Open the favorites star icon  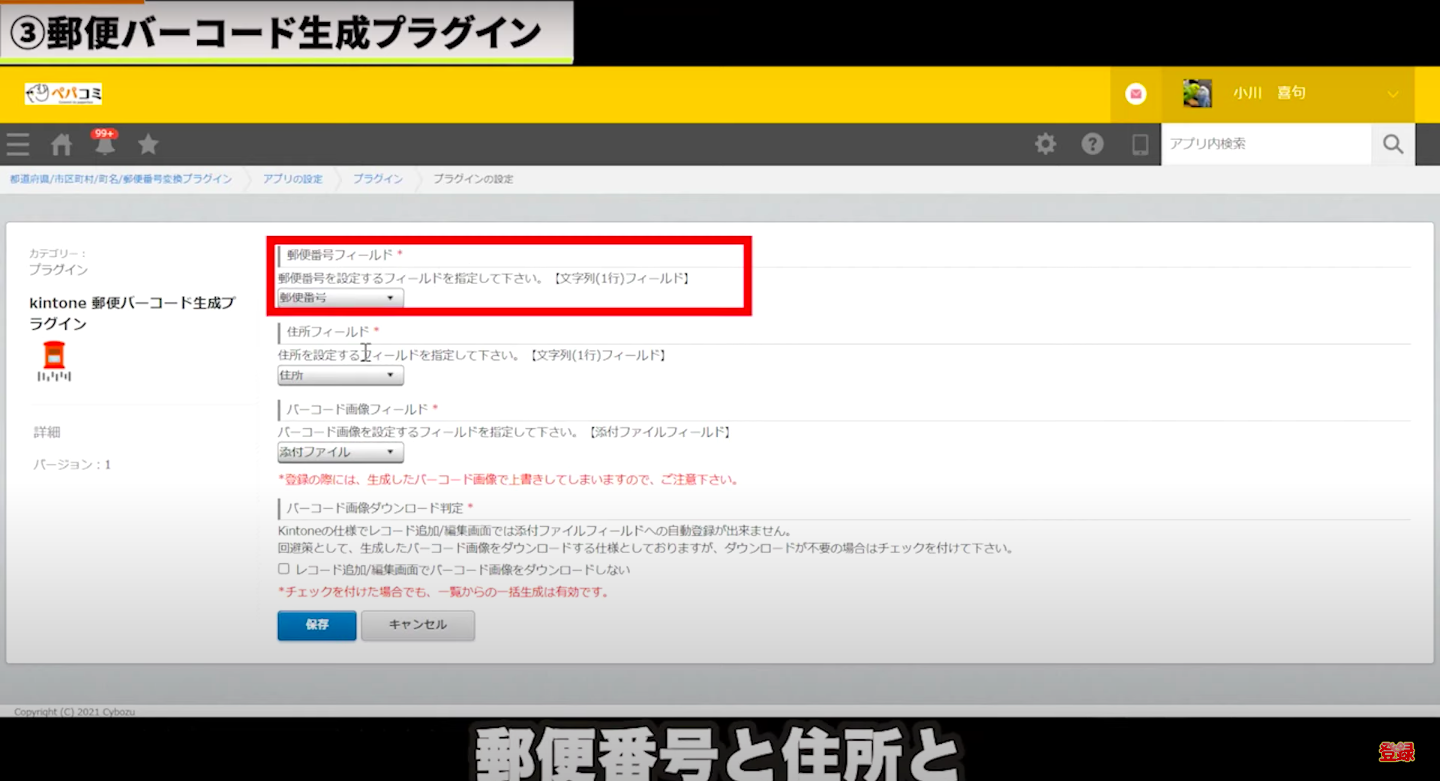pos(148,145)
